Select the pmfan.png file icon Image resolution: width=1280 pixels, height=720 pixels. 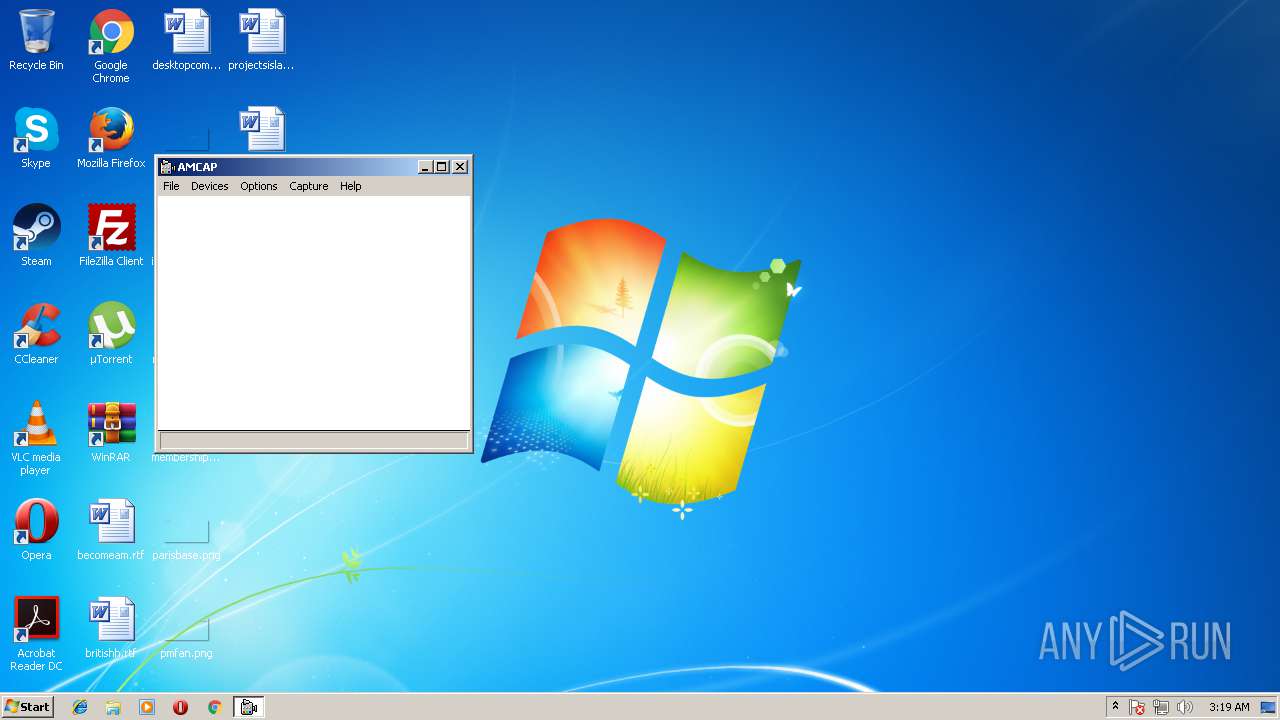pyautogui.click(x=186, y=638)
